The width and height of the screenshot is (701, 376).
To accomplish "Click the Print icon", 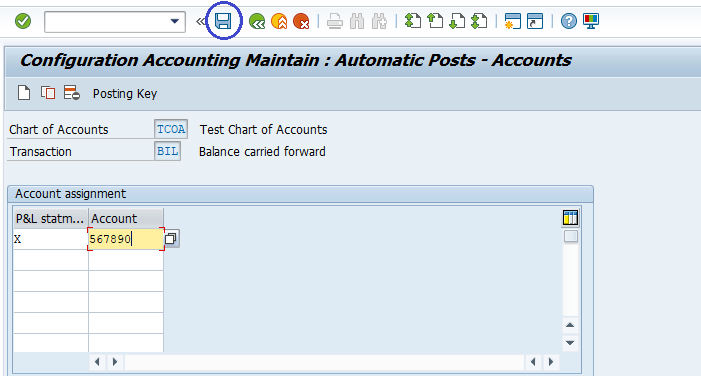I will point(334,21).
